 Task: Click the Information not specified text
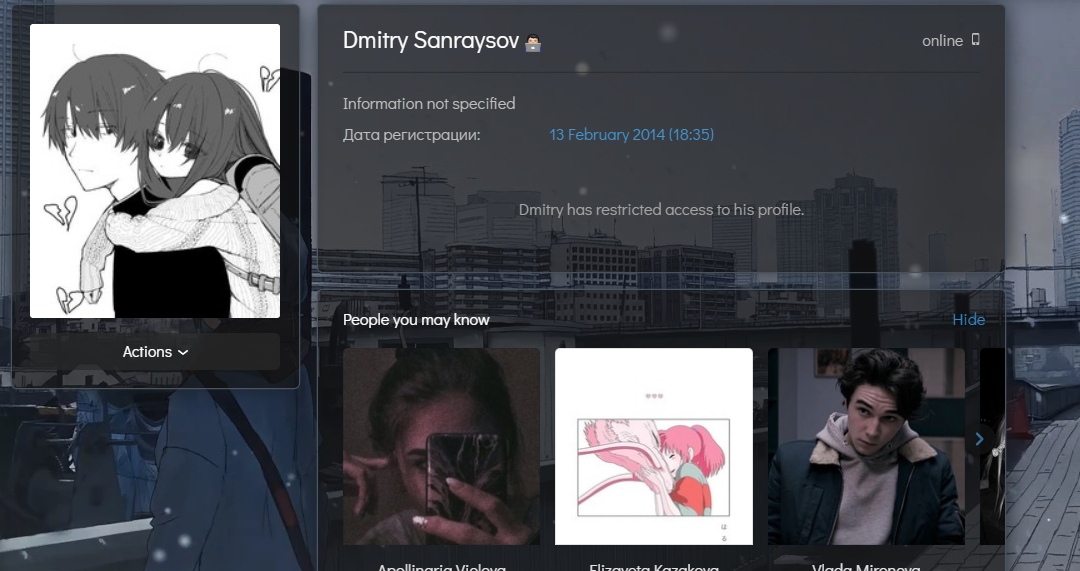point(429,103)
